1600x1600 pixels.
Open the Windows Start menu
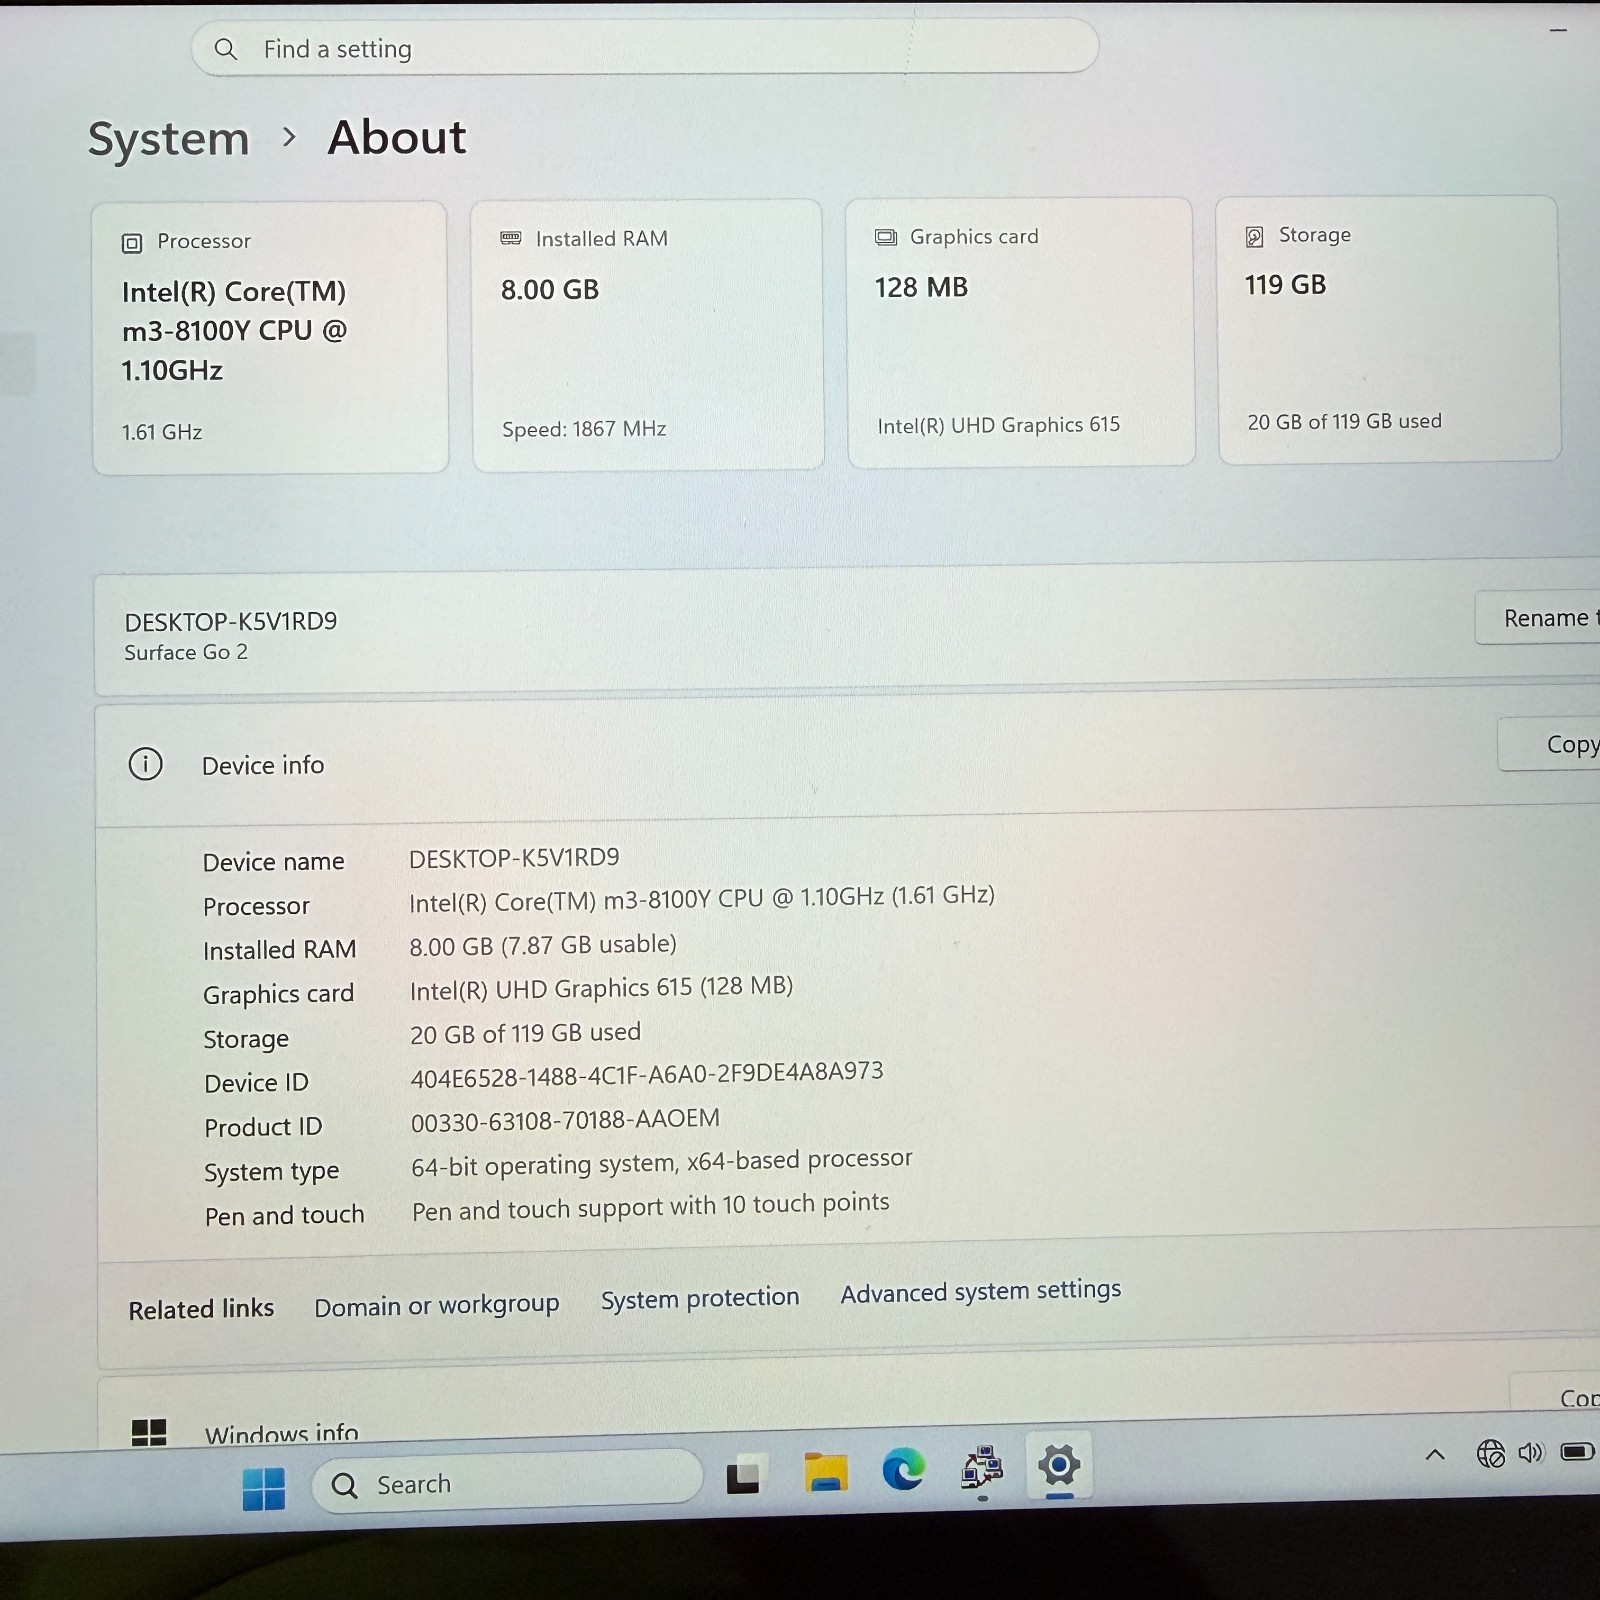(x=264, y=1488)
